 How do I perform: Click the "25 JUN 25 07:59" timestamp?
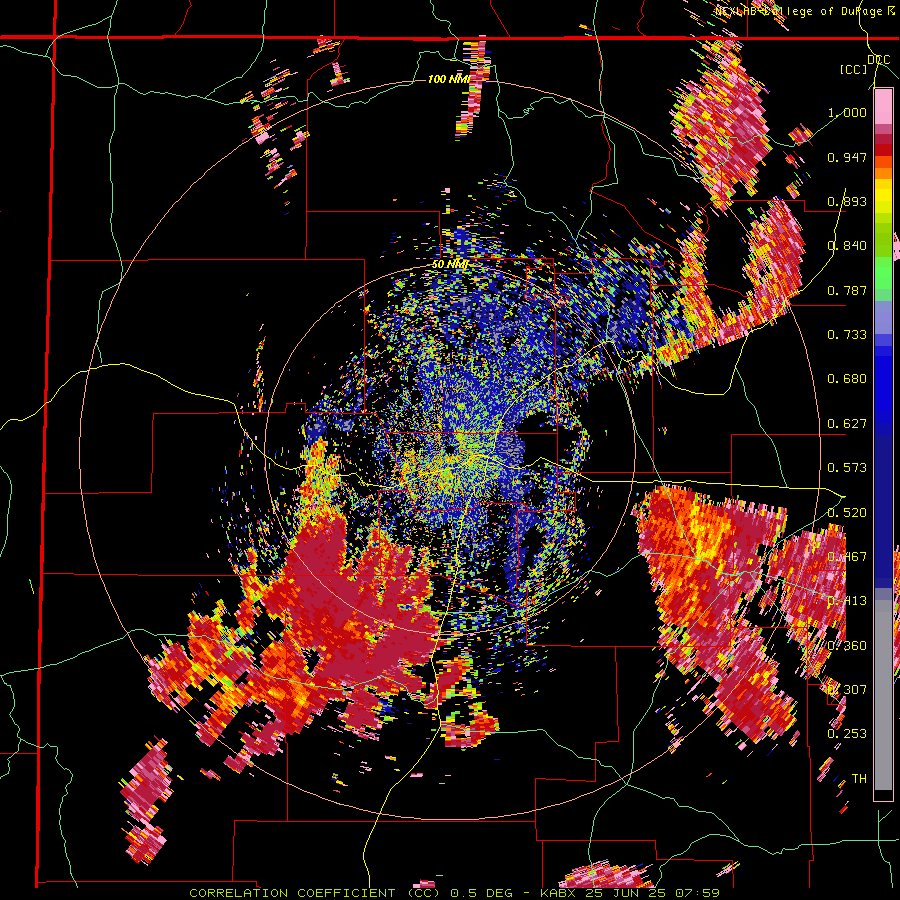coord(653,893)
